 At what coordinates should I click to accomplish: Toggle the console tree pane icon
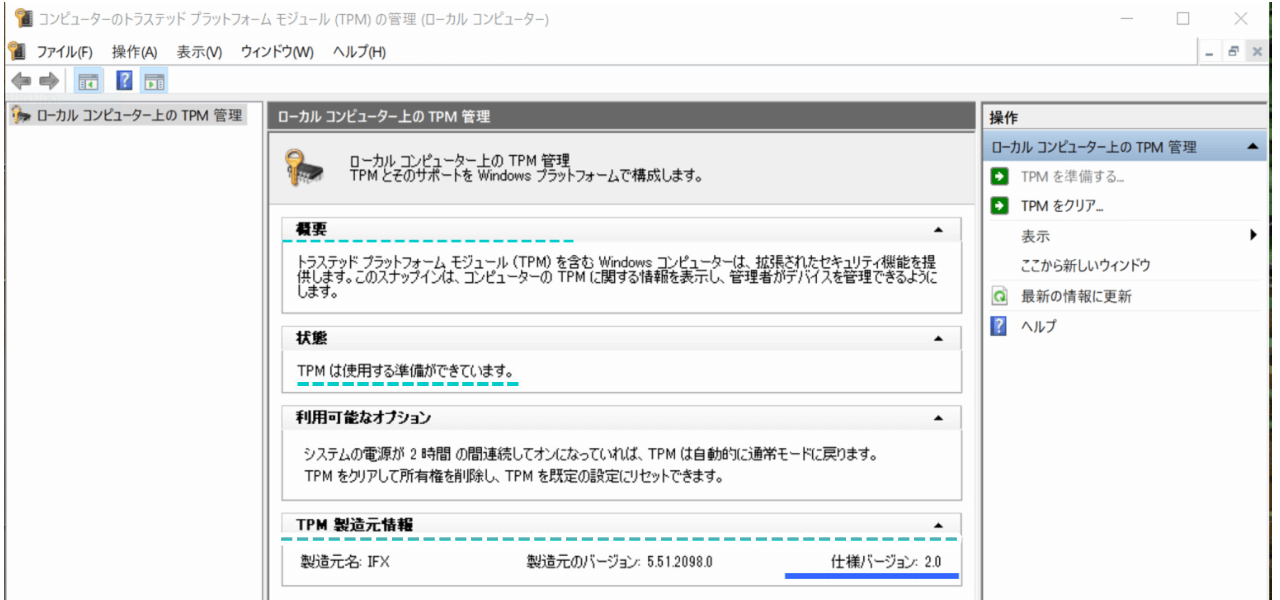pyautogui.click(x=88, y=81)
